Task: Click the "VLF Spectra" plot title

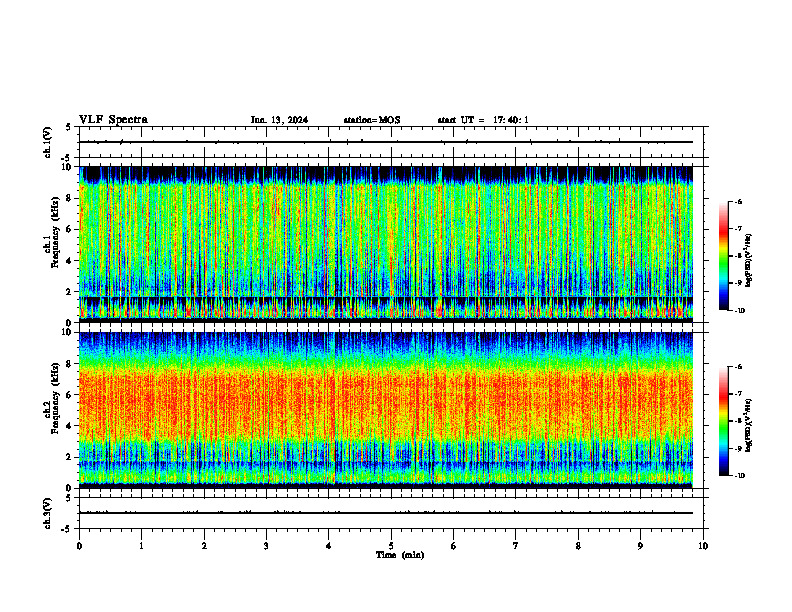Action: pyautogui.click(x=113, y=120)
